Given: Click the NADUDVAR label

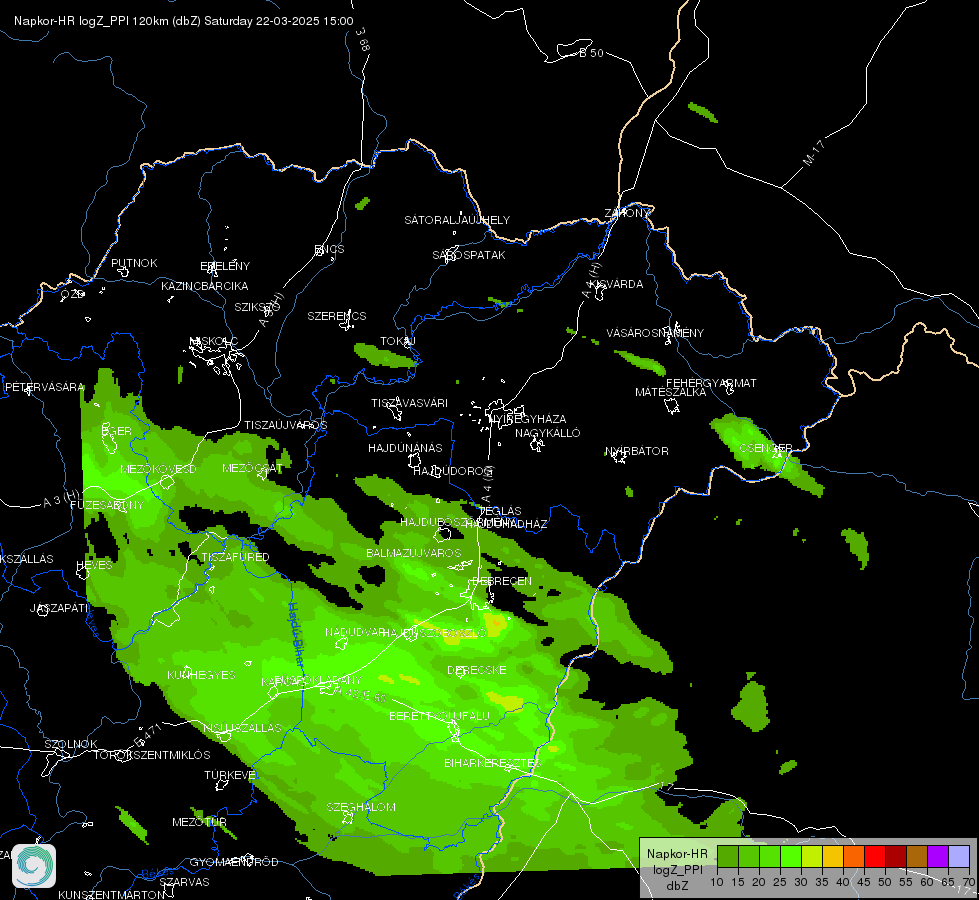Looking at the screenshot, I should (353, 633).
